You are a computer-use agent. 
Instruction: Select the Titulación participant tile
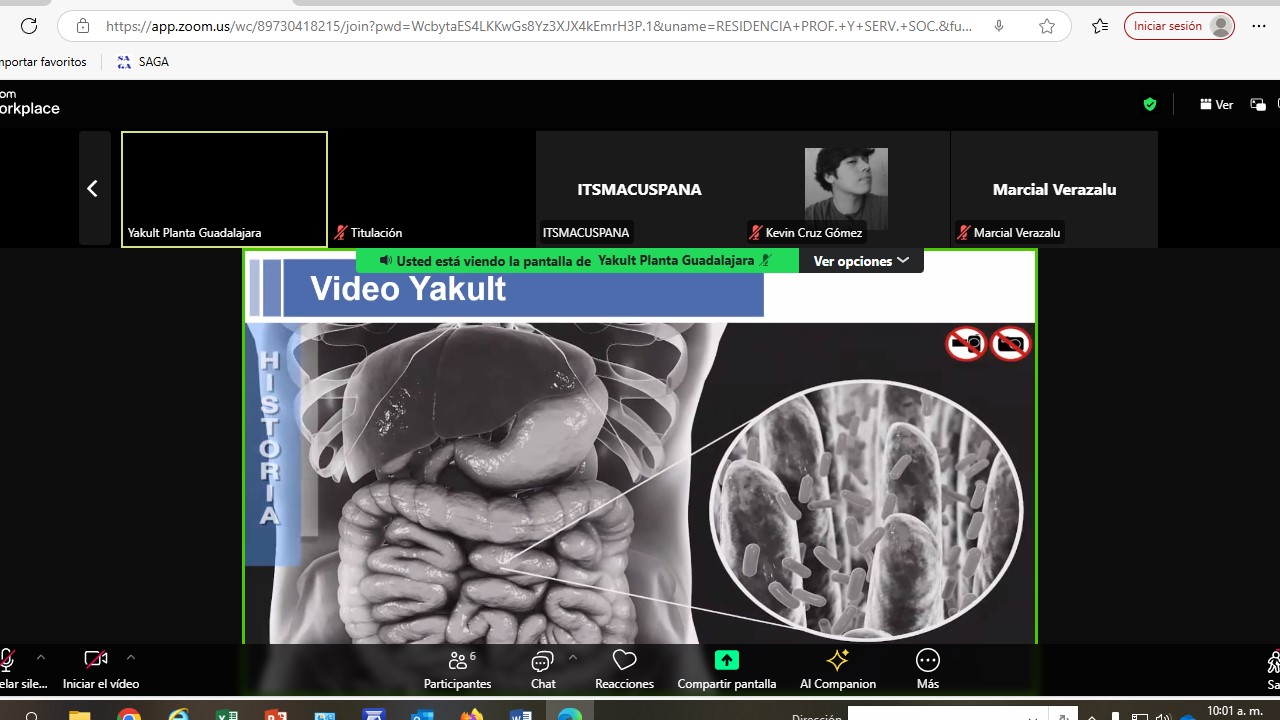pos(432,189)
